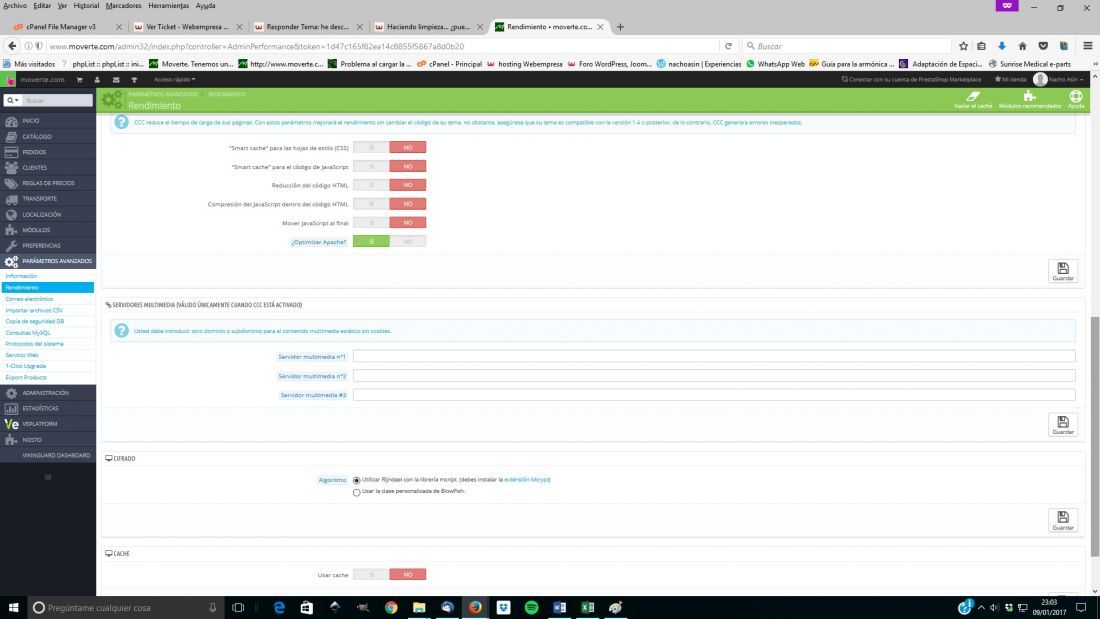
Task: Switch to Haciendo limpieza tab
Action: click(428, 27)
